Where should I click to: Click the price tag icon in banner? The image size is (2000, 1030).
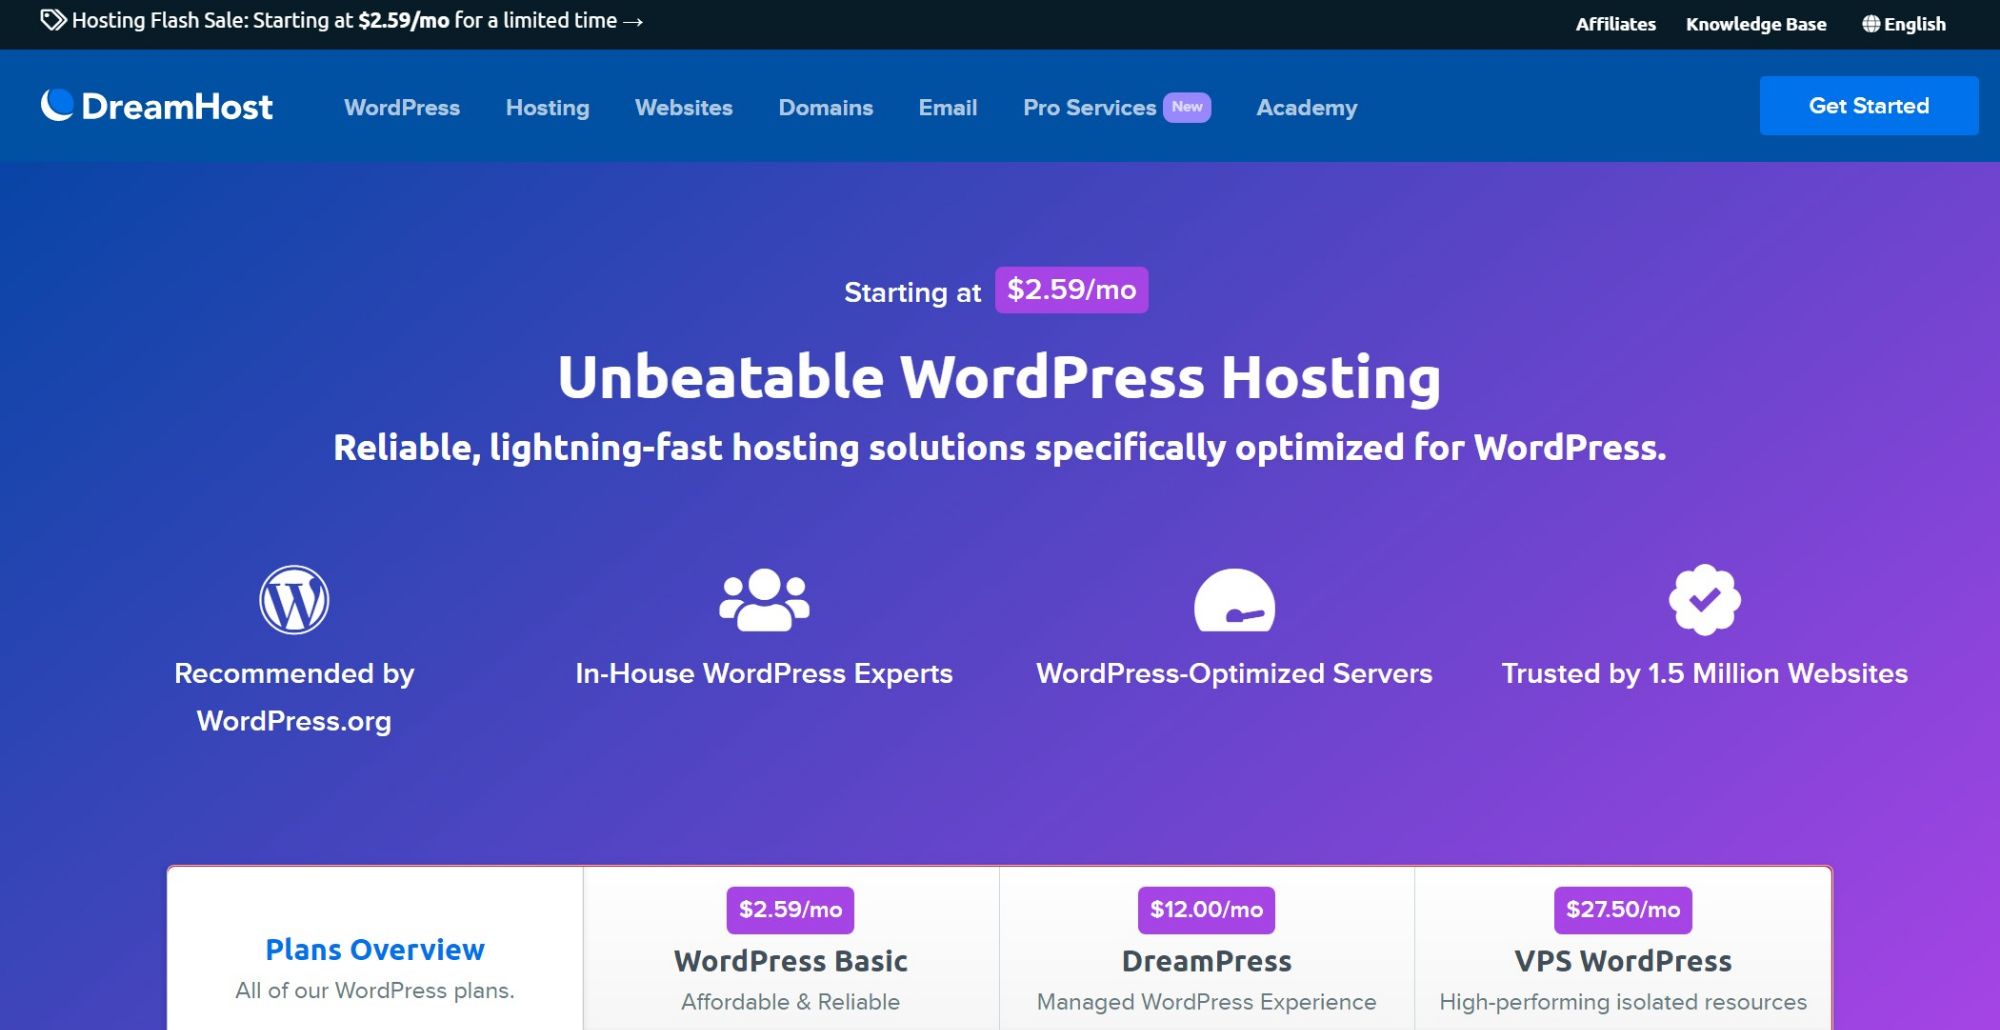pos(53,21)
